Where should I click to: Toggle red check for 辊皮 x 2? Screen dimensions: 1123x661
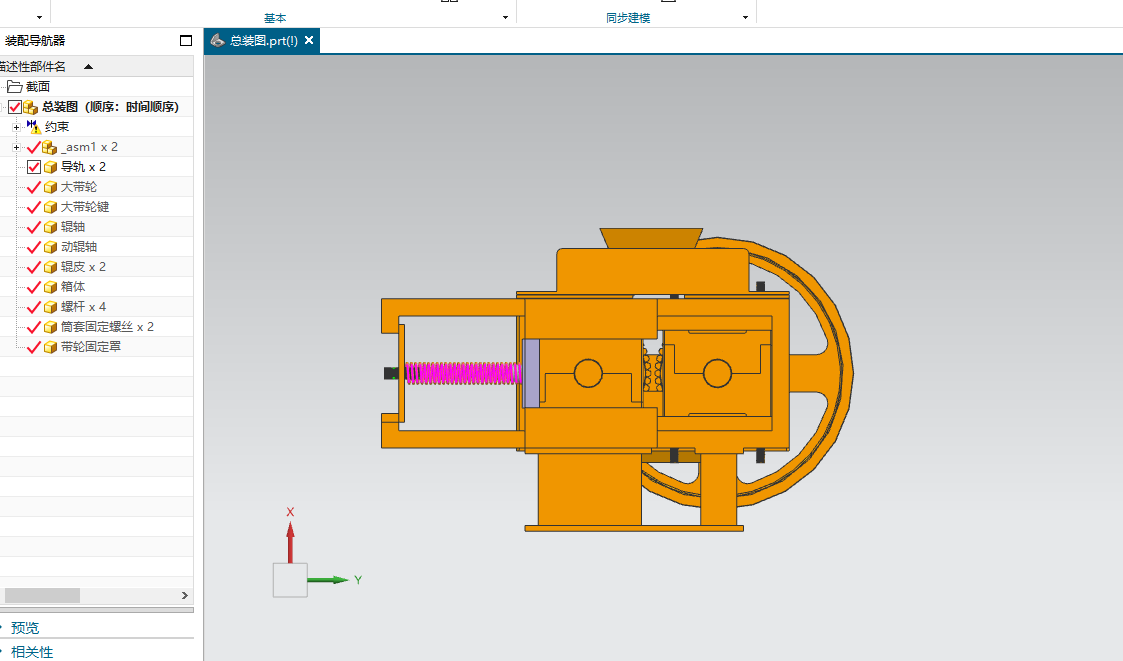click(x=33, y=268)
